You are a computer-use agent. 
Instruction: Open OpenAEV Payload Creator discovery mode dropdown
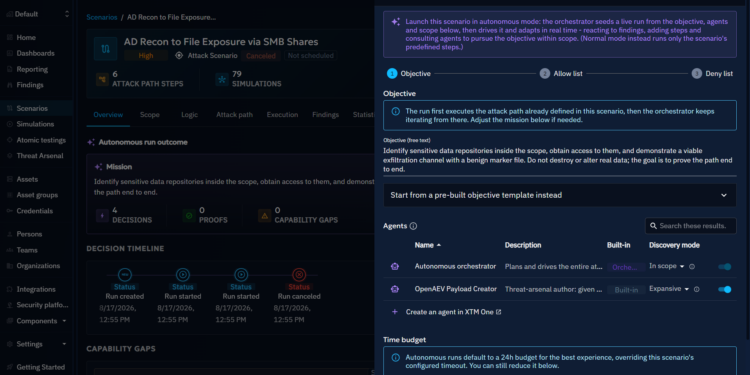click(669, 289)
